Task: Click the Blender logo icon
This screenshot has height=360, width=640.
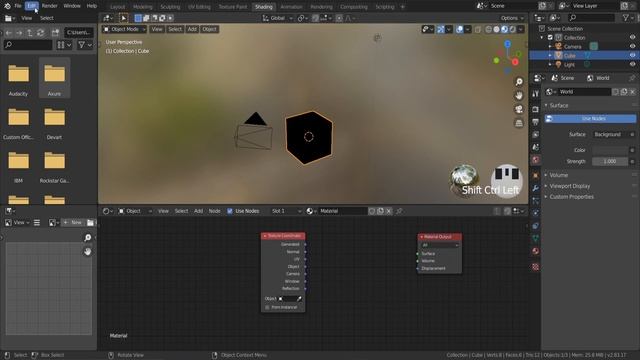Action: (x=7, y=6)
